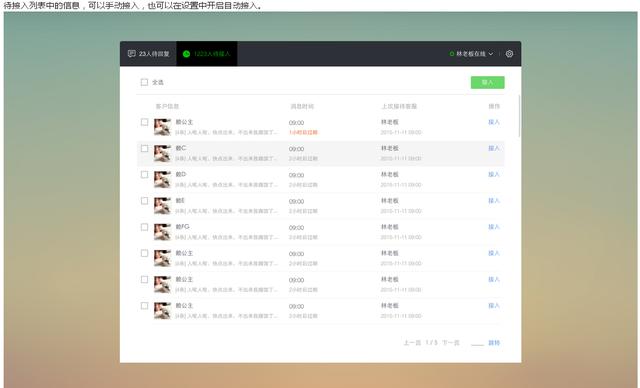The image size is (640, 388).
Task: Select the 赖E row checkbox
Action: 144,201
